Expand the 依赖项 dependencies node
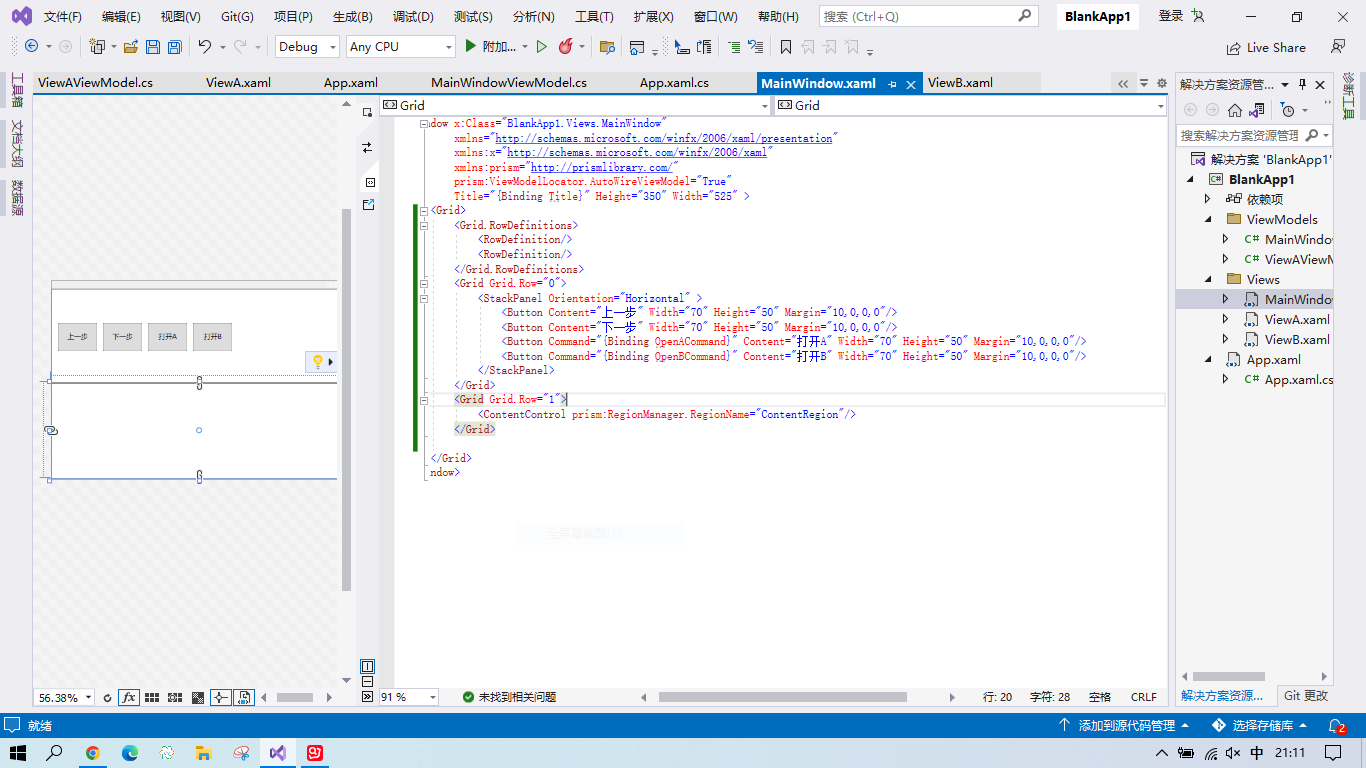This screenshot has width=1366, height=768. pos(1208,199)
